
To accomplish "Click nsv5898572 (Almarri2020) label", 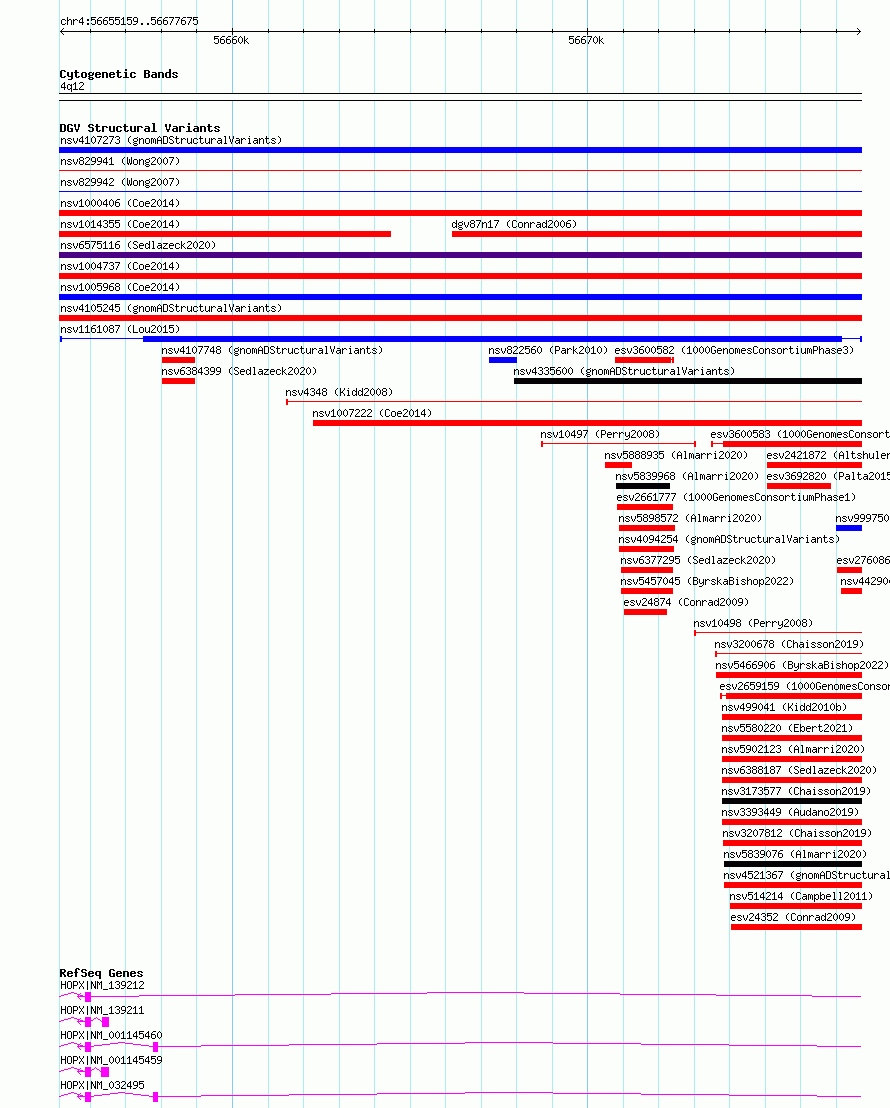I will [x=691, y=519].
